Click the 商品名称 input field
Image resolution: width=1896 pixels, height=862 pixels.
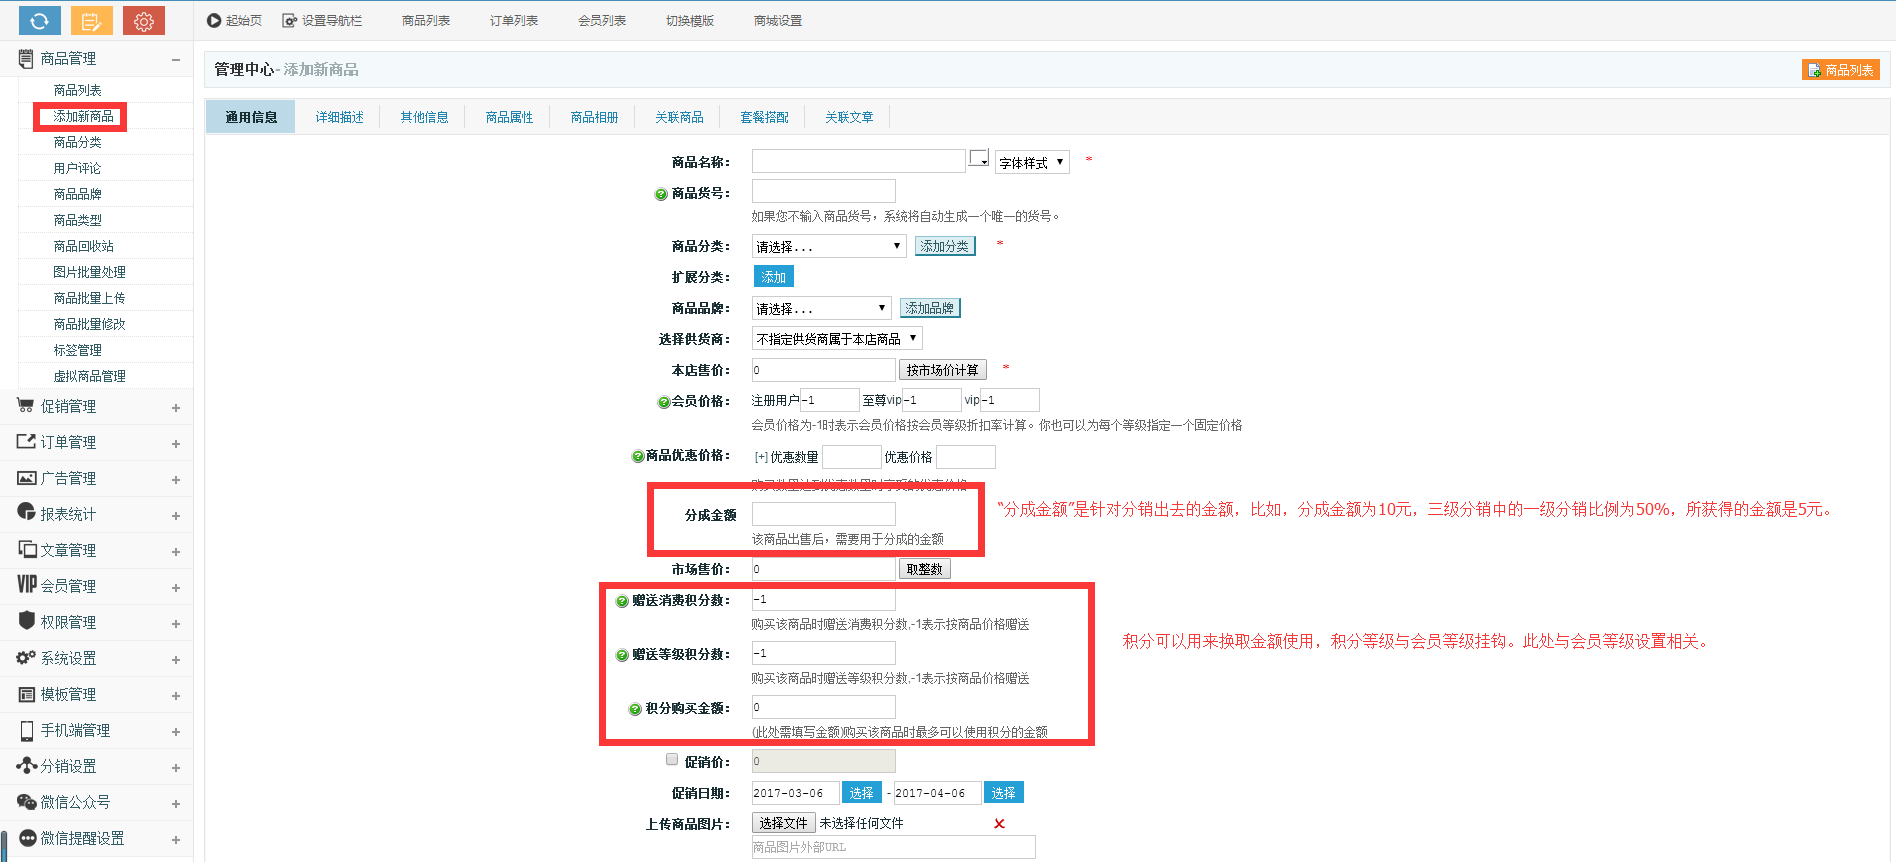click(x=858, y=161)
